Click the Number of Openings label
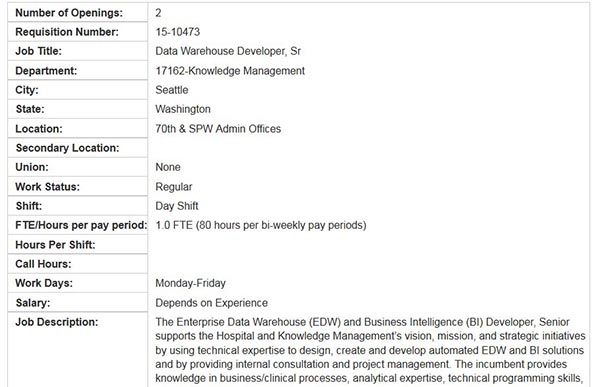600x387 pixels. 69,13
